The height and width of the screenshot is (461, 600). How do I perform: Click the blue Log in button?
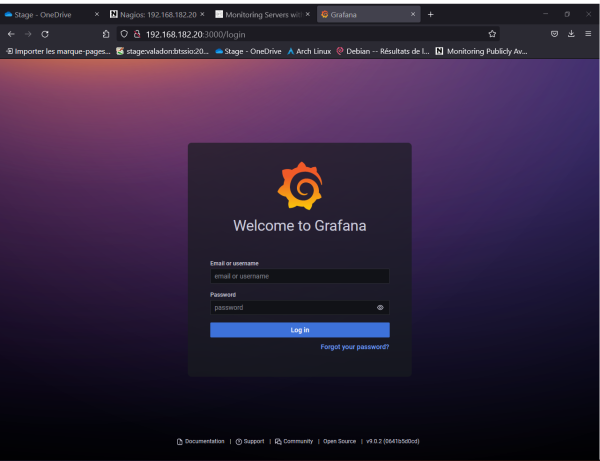(300, 330)
